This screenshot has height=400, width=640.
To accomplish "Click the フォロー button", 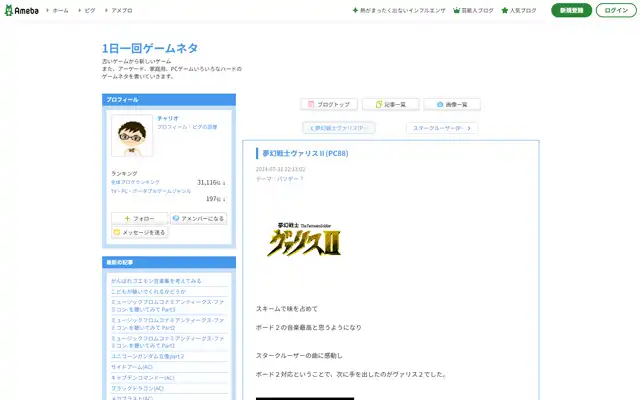I will point(140,218).
